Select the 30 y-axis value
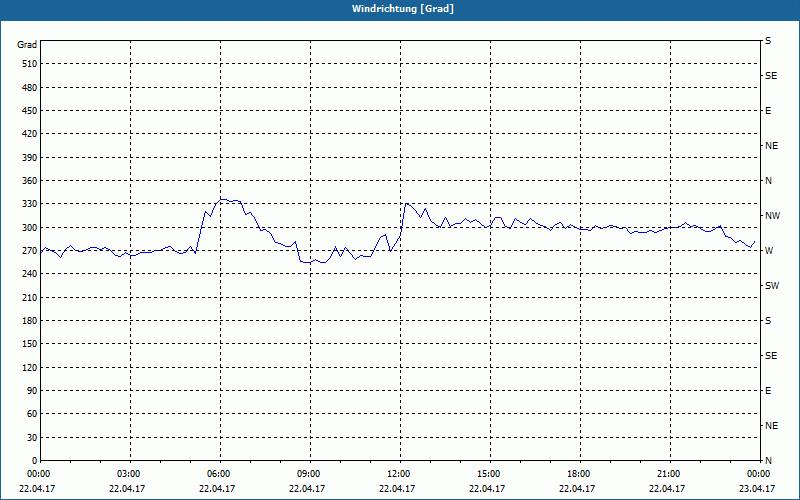This screenshot has width=800, height=500. (x=32, y=438)
